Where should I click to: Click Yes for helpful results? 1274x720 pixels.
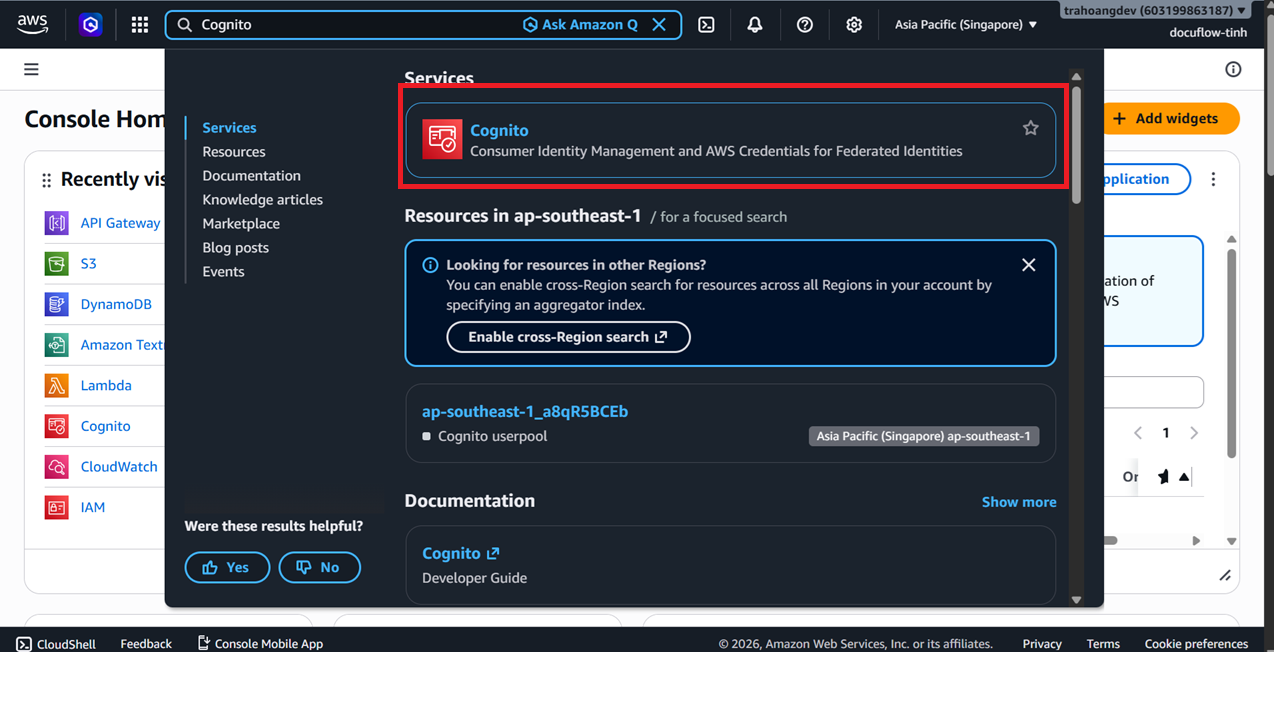(227, 567)
